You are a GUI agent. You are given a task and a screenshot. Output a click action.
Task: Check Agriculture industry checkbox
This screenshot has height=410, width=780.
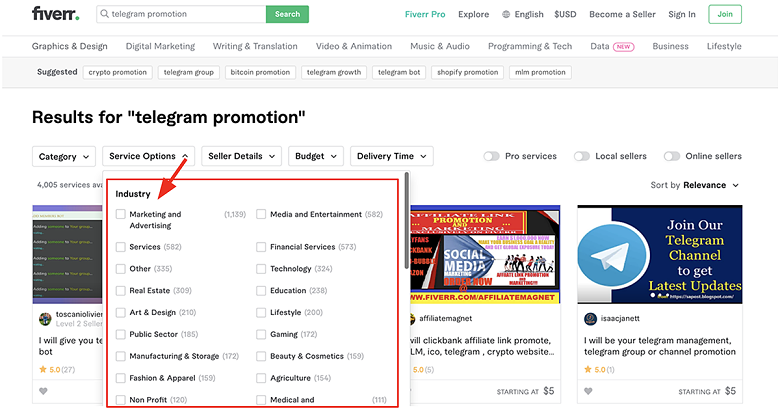[x=261, y=378]
